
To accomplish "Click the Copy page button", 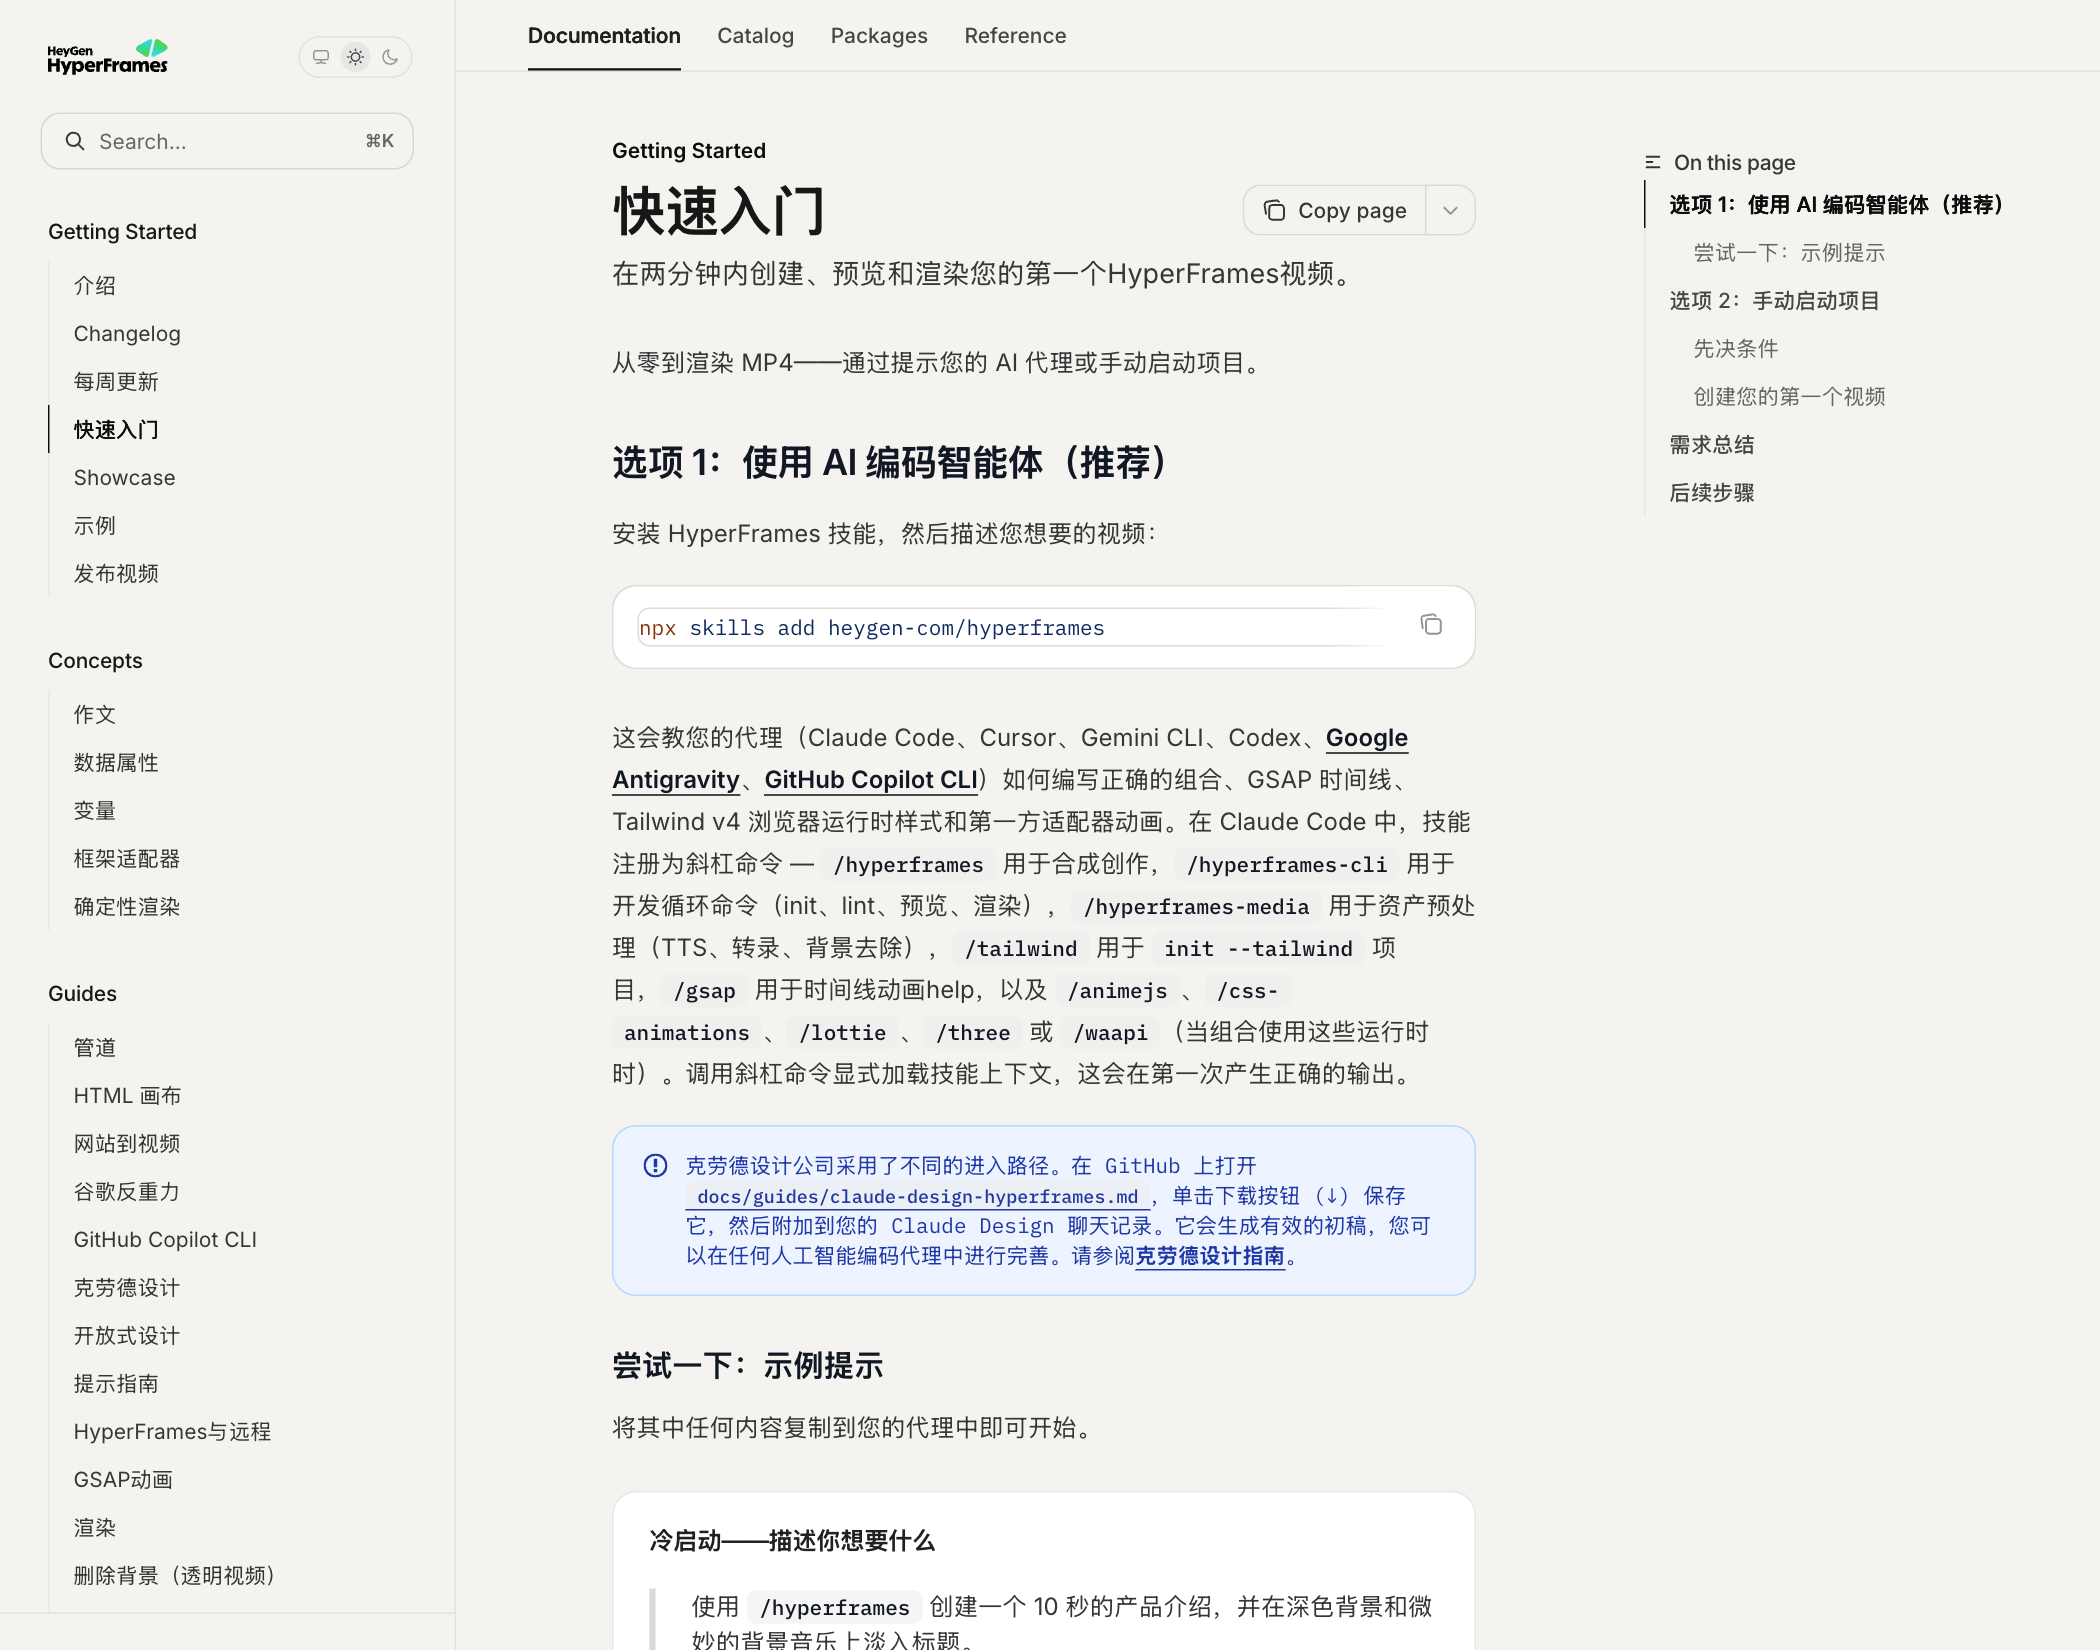I will coord(1335,210).
